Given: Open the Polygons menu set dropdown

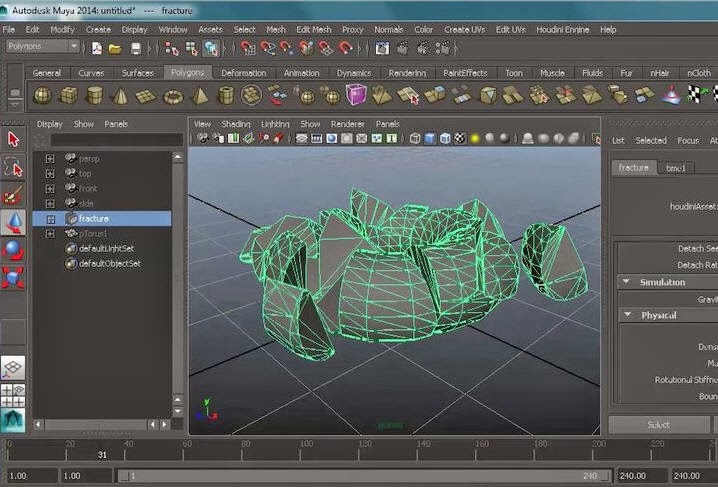Looking at the screenshot, I should click(x=43, y=46).
